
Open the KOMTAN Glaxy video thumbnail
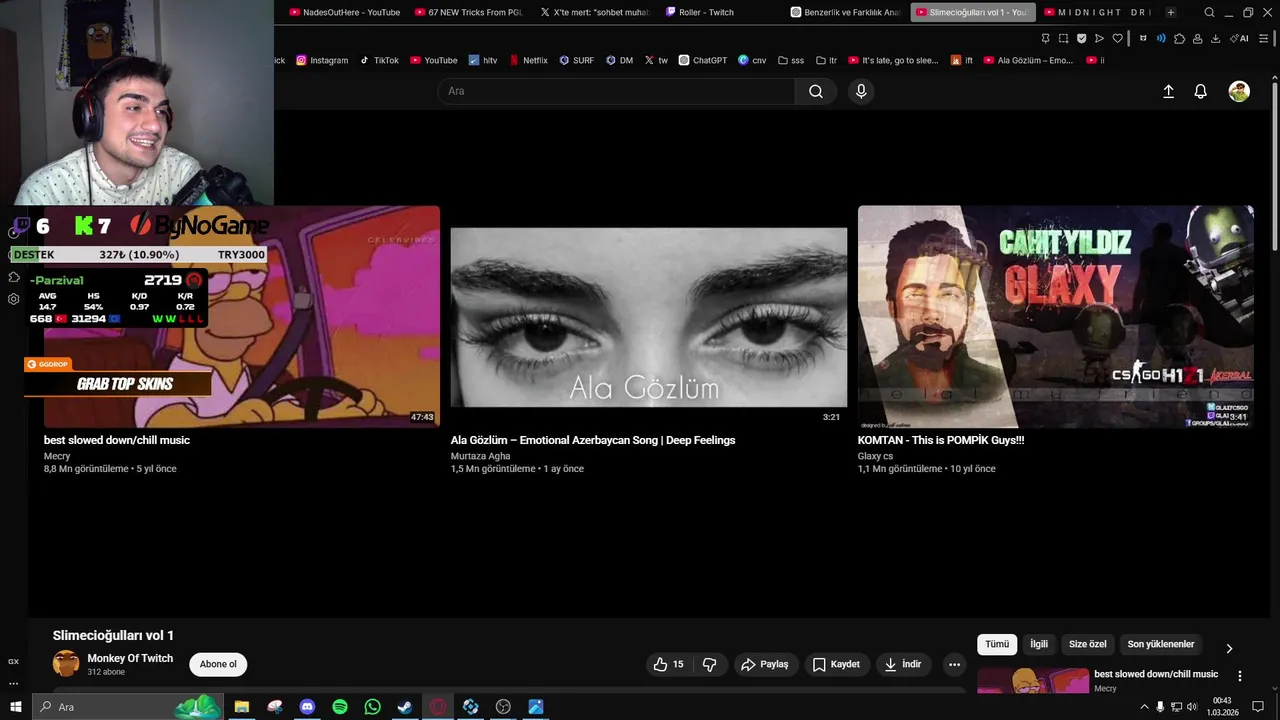[1056, 317]
